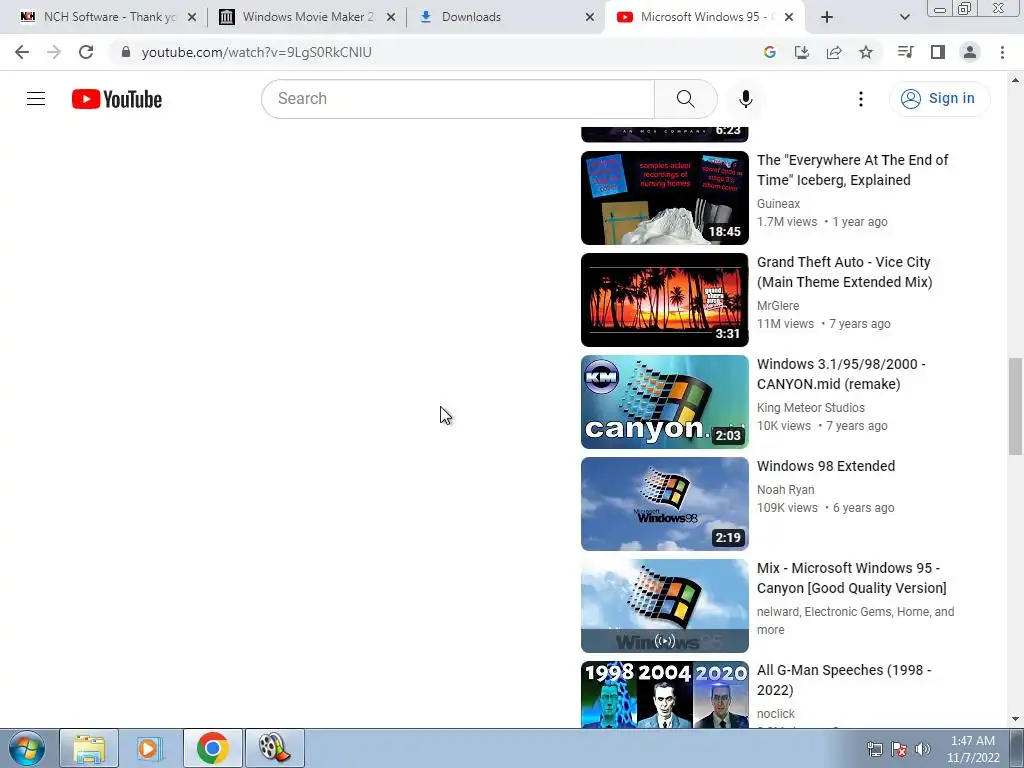Toggle Chrome side panel icon

pyautogui.click(x=938, y=52)
